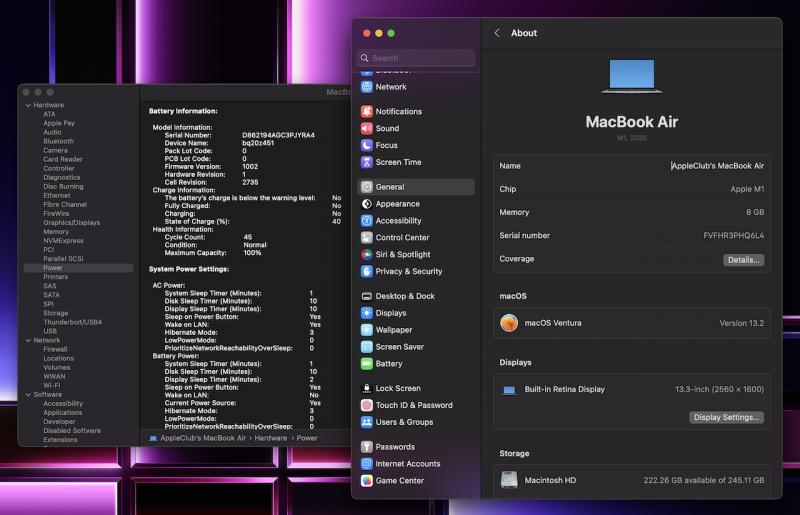This screenshot has width=800, height=515.
Task: Open the Displays settings label
Action: point(391,313)
